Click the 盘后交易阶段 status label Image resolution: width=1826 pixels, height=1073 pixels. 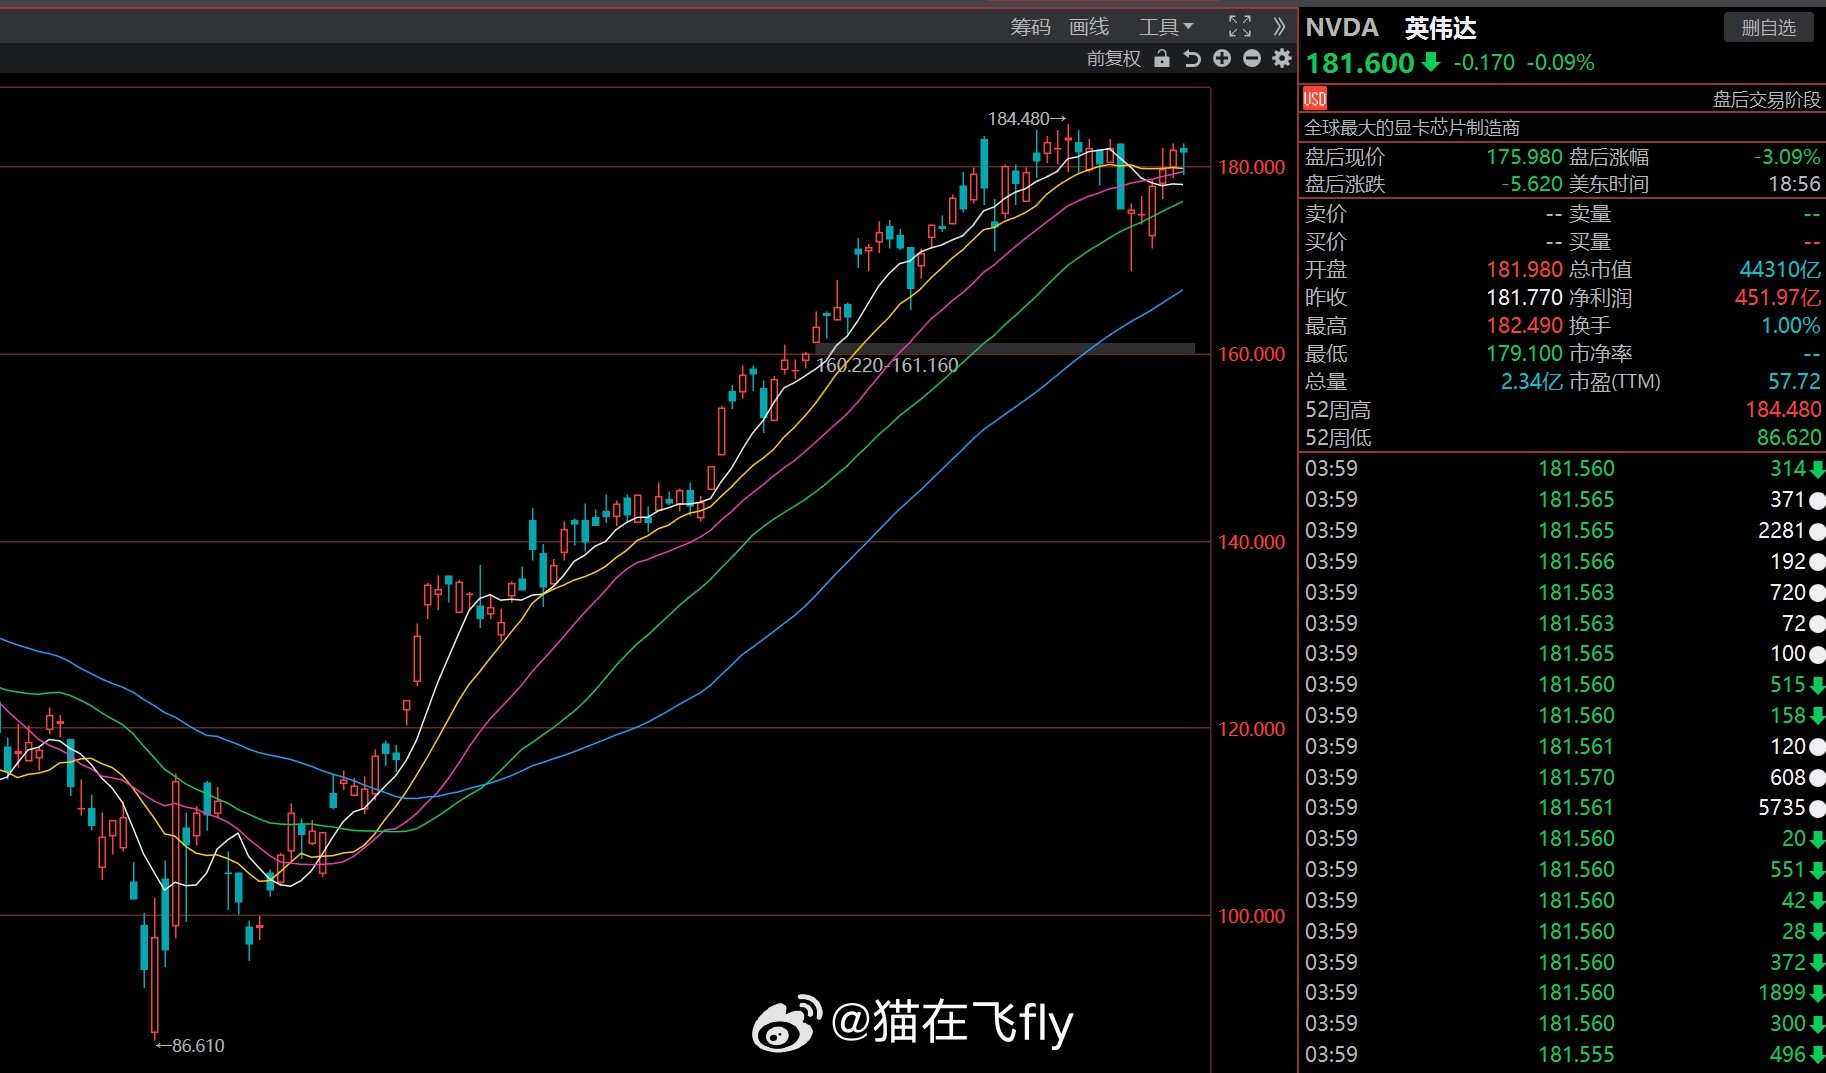tap(1767, 99)
